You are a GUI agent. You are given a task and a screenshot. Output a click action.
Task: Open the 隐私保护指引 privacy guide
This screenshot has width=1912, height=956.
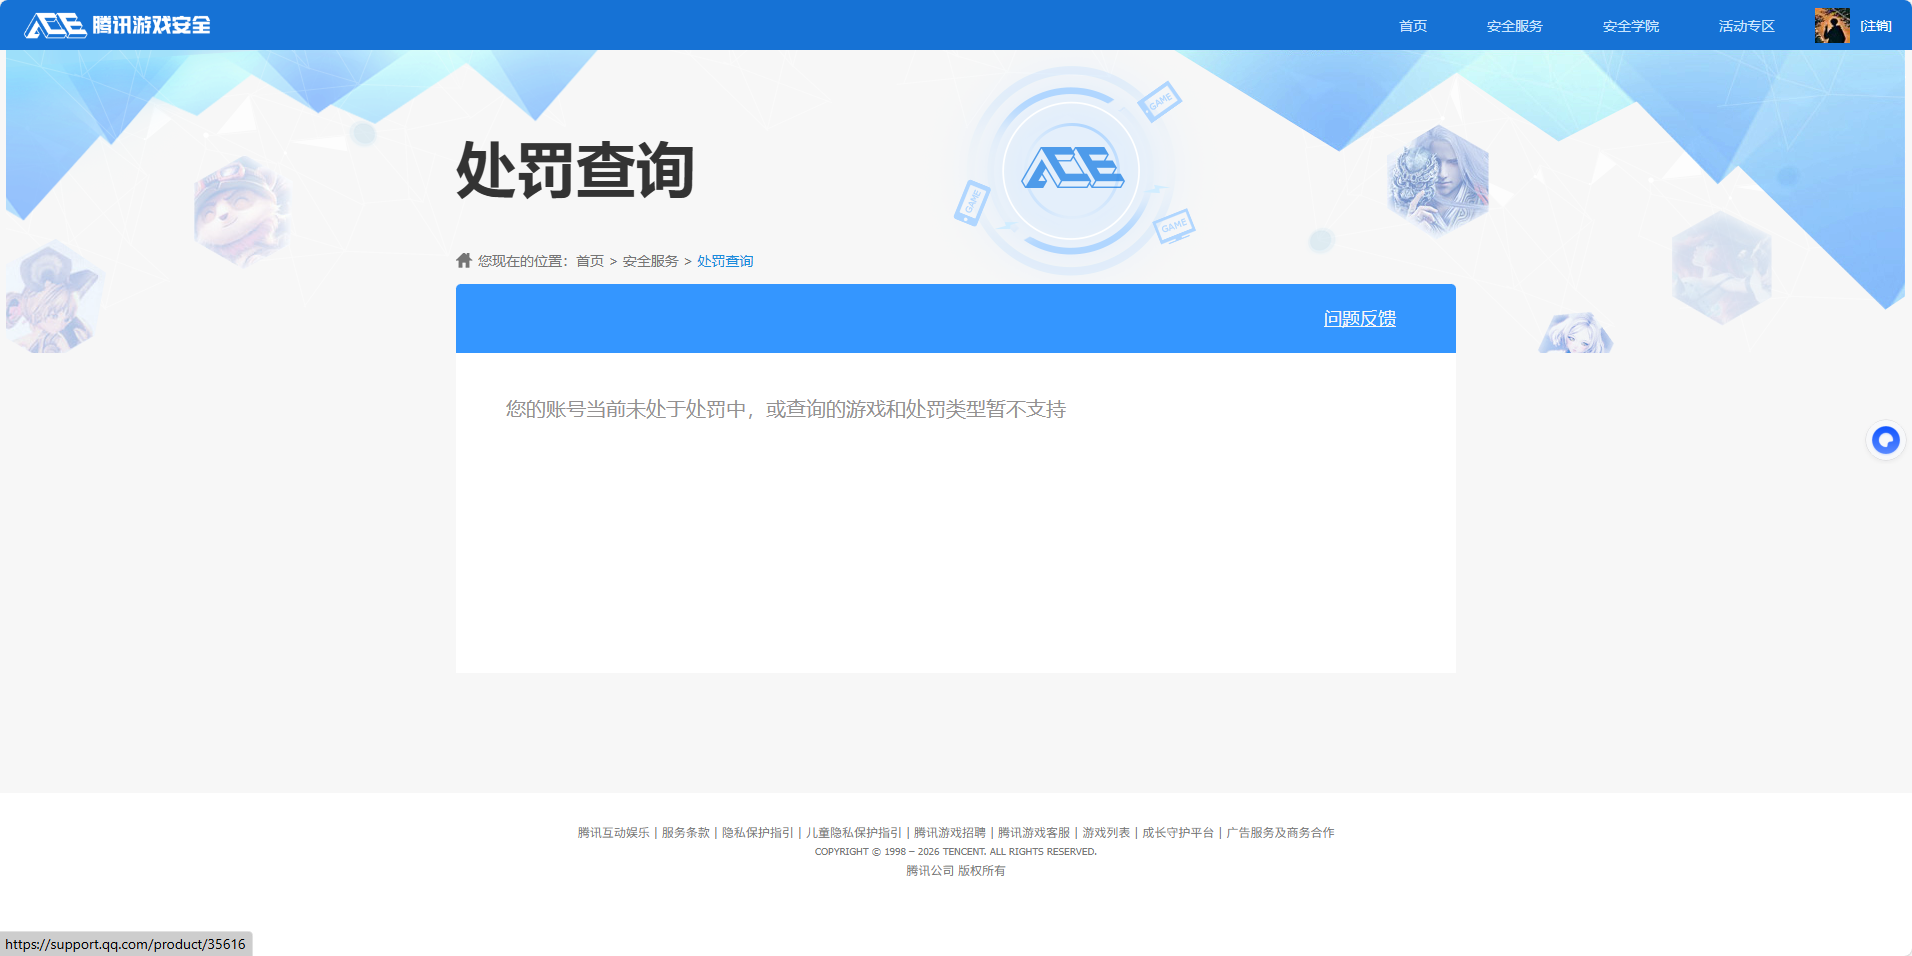[x=757, y=832]
